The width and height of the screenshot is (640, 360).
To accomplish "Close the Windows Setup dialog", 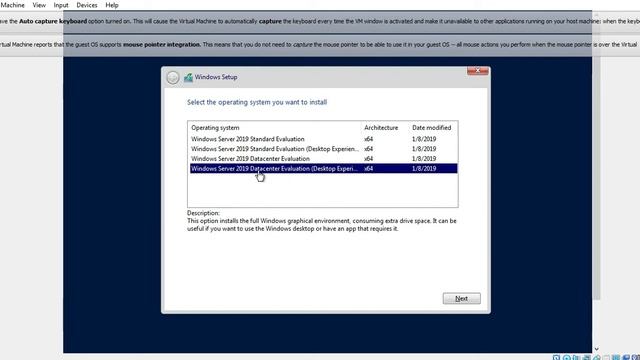I will (478, 71).
